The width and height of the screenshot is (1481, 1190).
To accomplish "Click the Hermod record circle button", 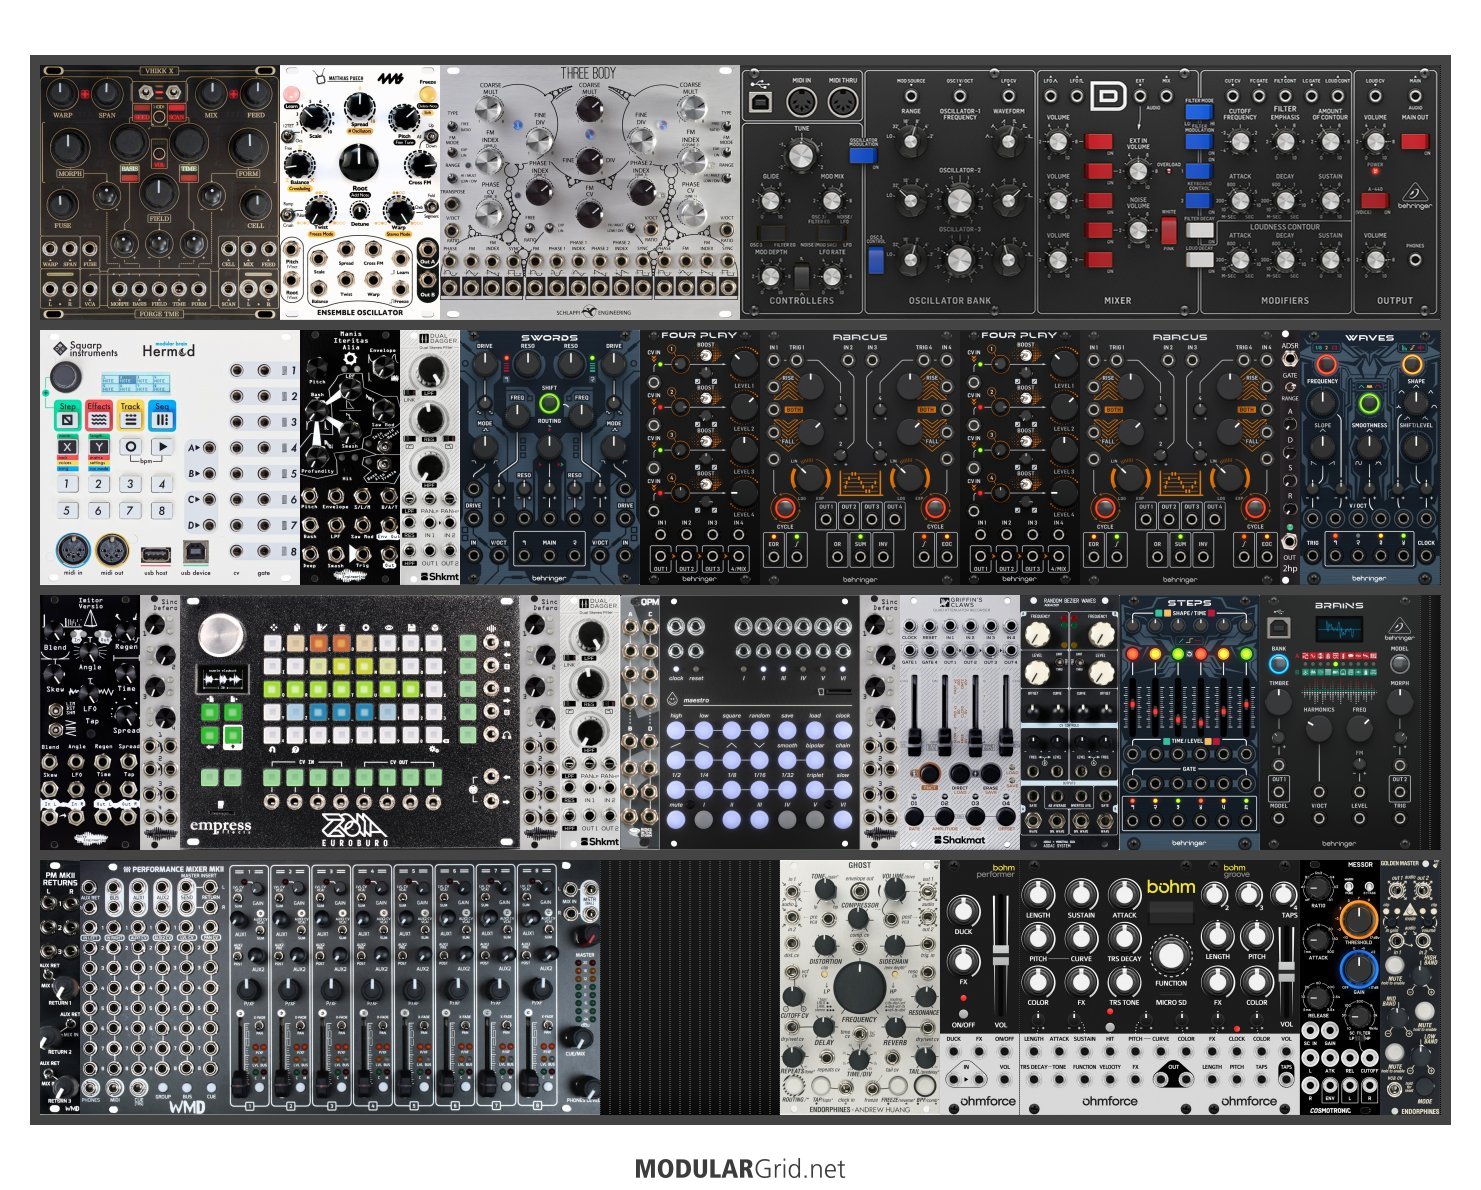I will coord(131,446).
